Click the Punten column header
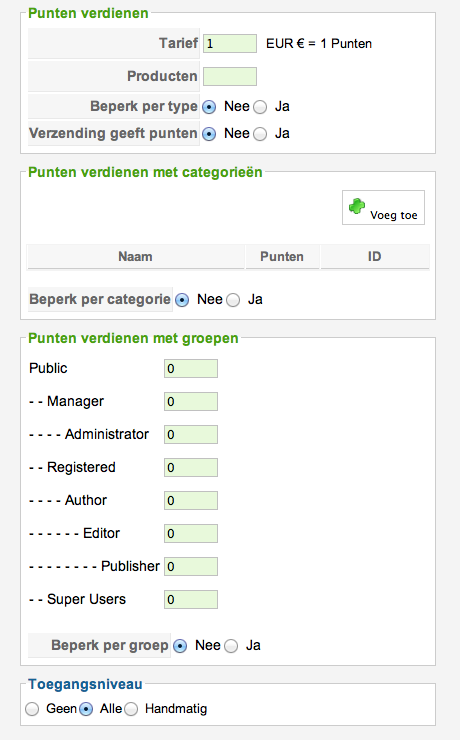This screenshot has width=460, height=740. pos(282,257)
